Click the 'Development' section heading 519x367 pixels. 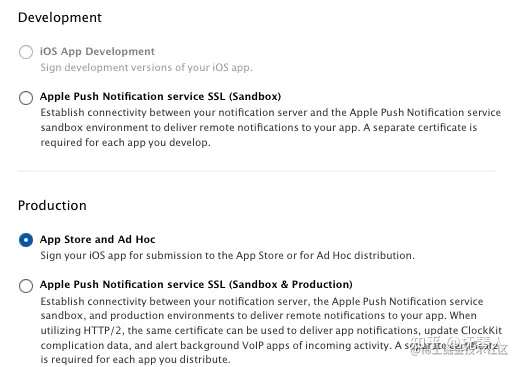[x=60, y=17]
